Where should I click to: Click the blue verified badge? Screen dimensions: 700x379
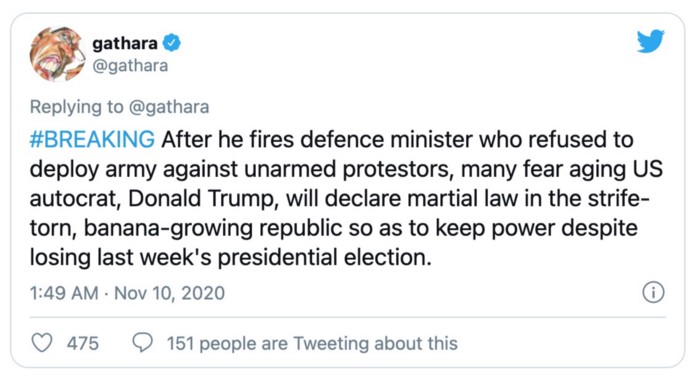172,43
